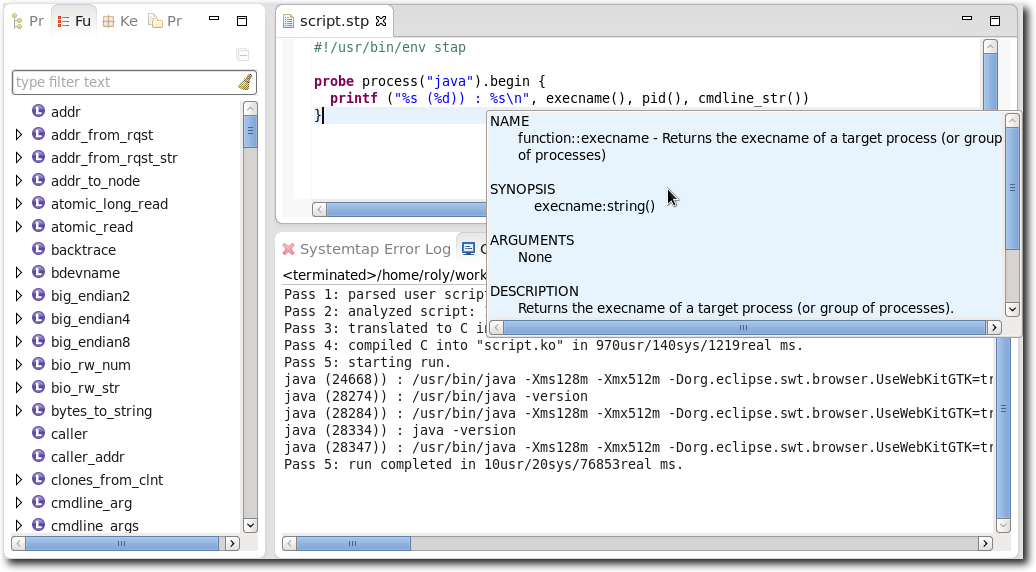Minimize the left Functions view panel

pos(213,20)
